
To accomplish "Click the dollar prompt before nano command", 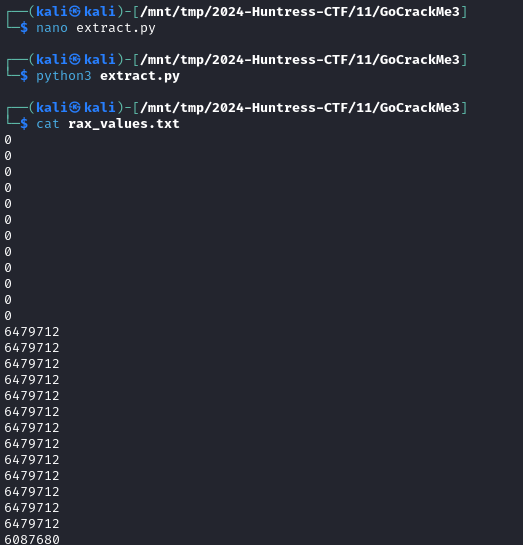I will [x=24, y=28].
